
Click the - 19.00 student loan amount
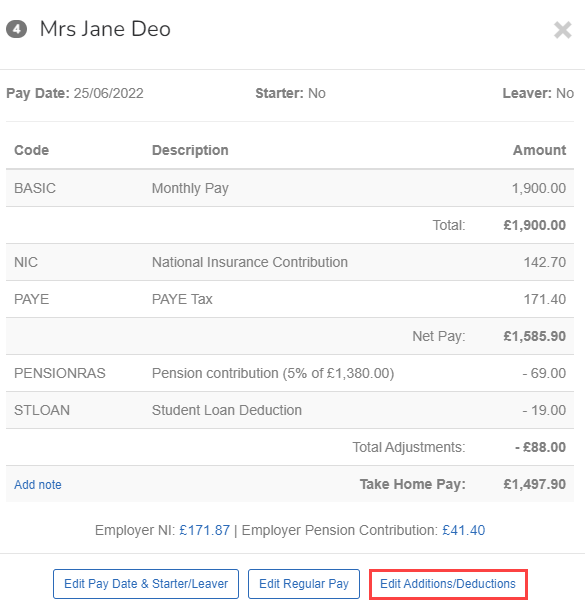[544, 410]
